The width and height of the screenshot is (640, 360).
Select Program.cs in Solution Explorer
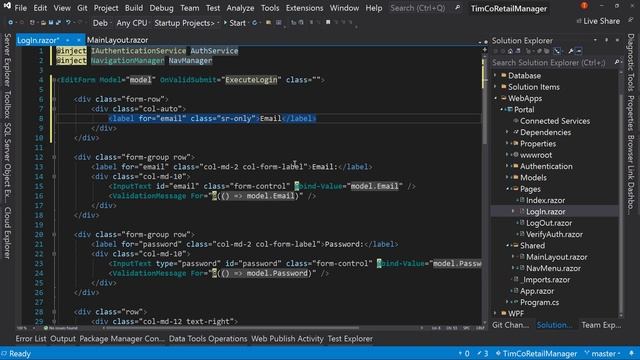point(539,302)
